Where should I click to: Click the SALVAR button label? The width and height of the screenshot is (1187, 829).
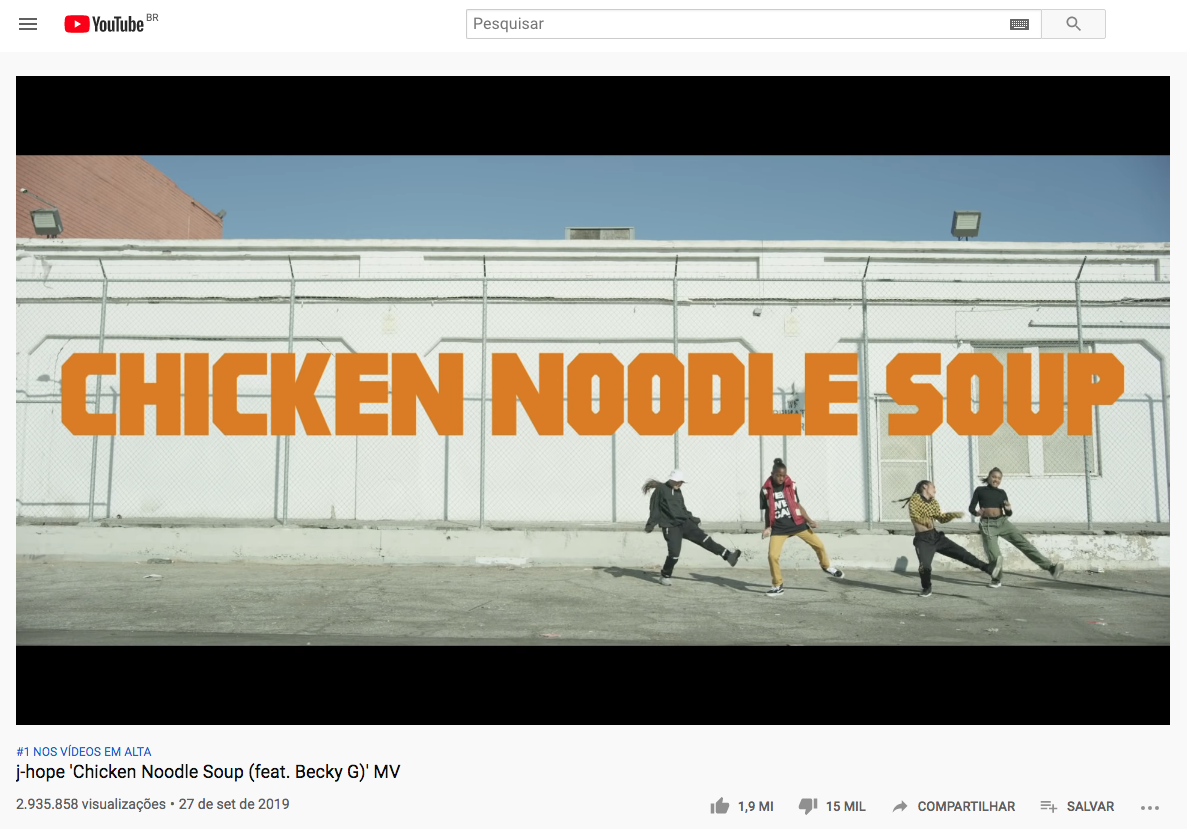[x=1090, y=806]
